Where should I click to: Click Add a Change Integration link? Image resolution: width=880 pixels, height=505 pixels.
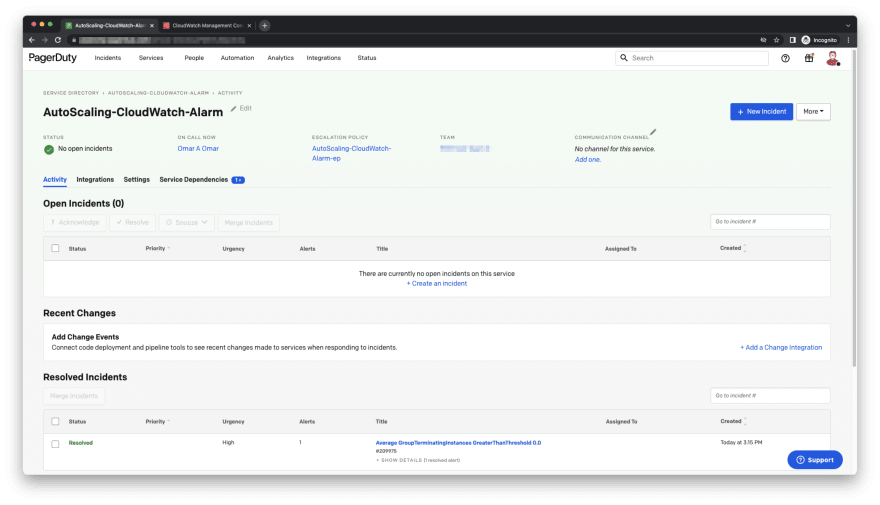coord(781,347)
